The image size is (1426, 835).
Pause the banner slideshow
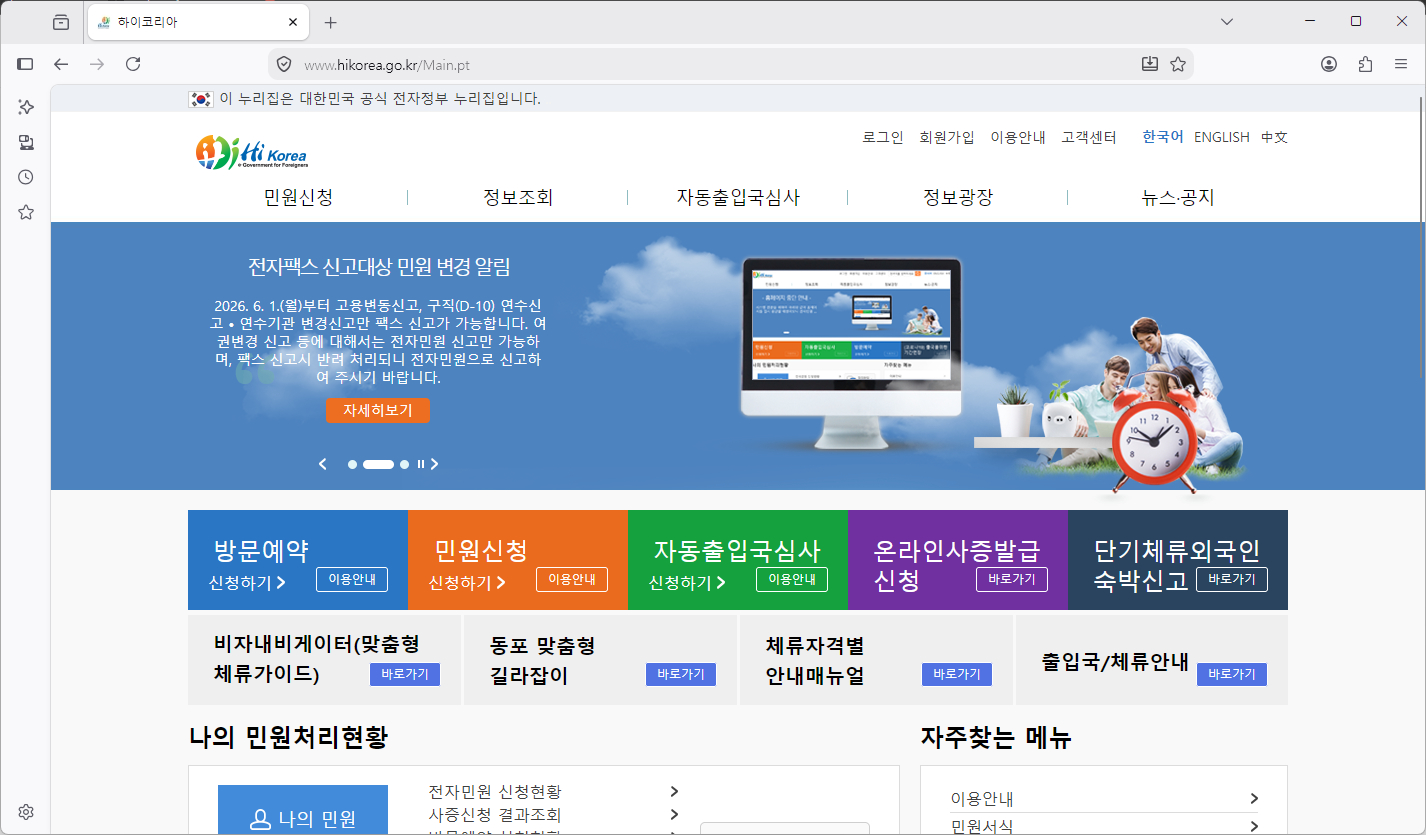coord(421,464)
